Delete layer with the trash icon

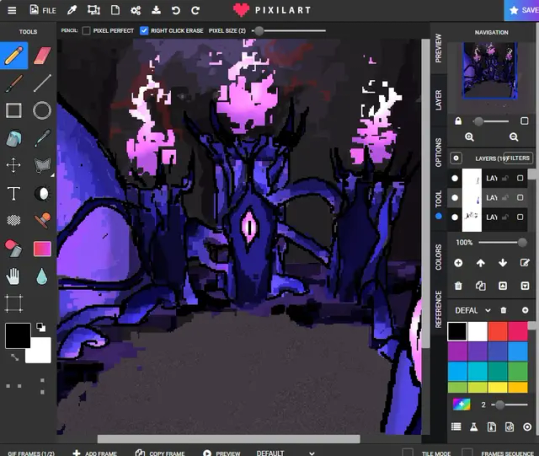click(x=458, y=286)
